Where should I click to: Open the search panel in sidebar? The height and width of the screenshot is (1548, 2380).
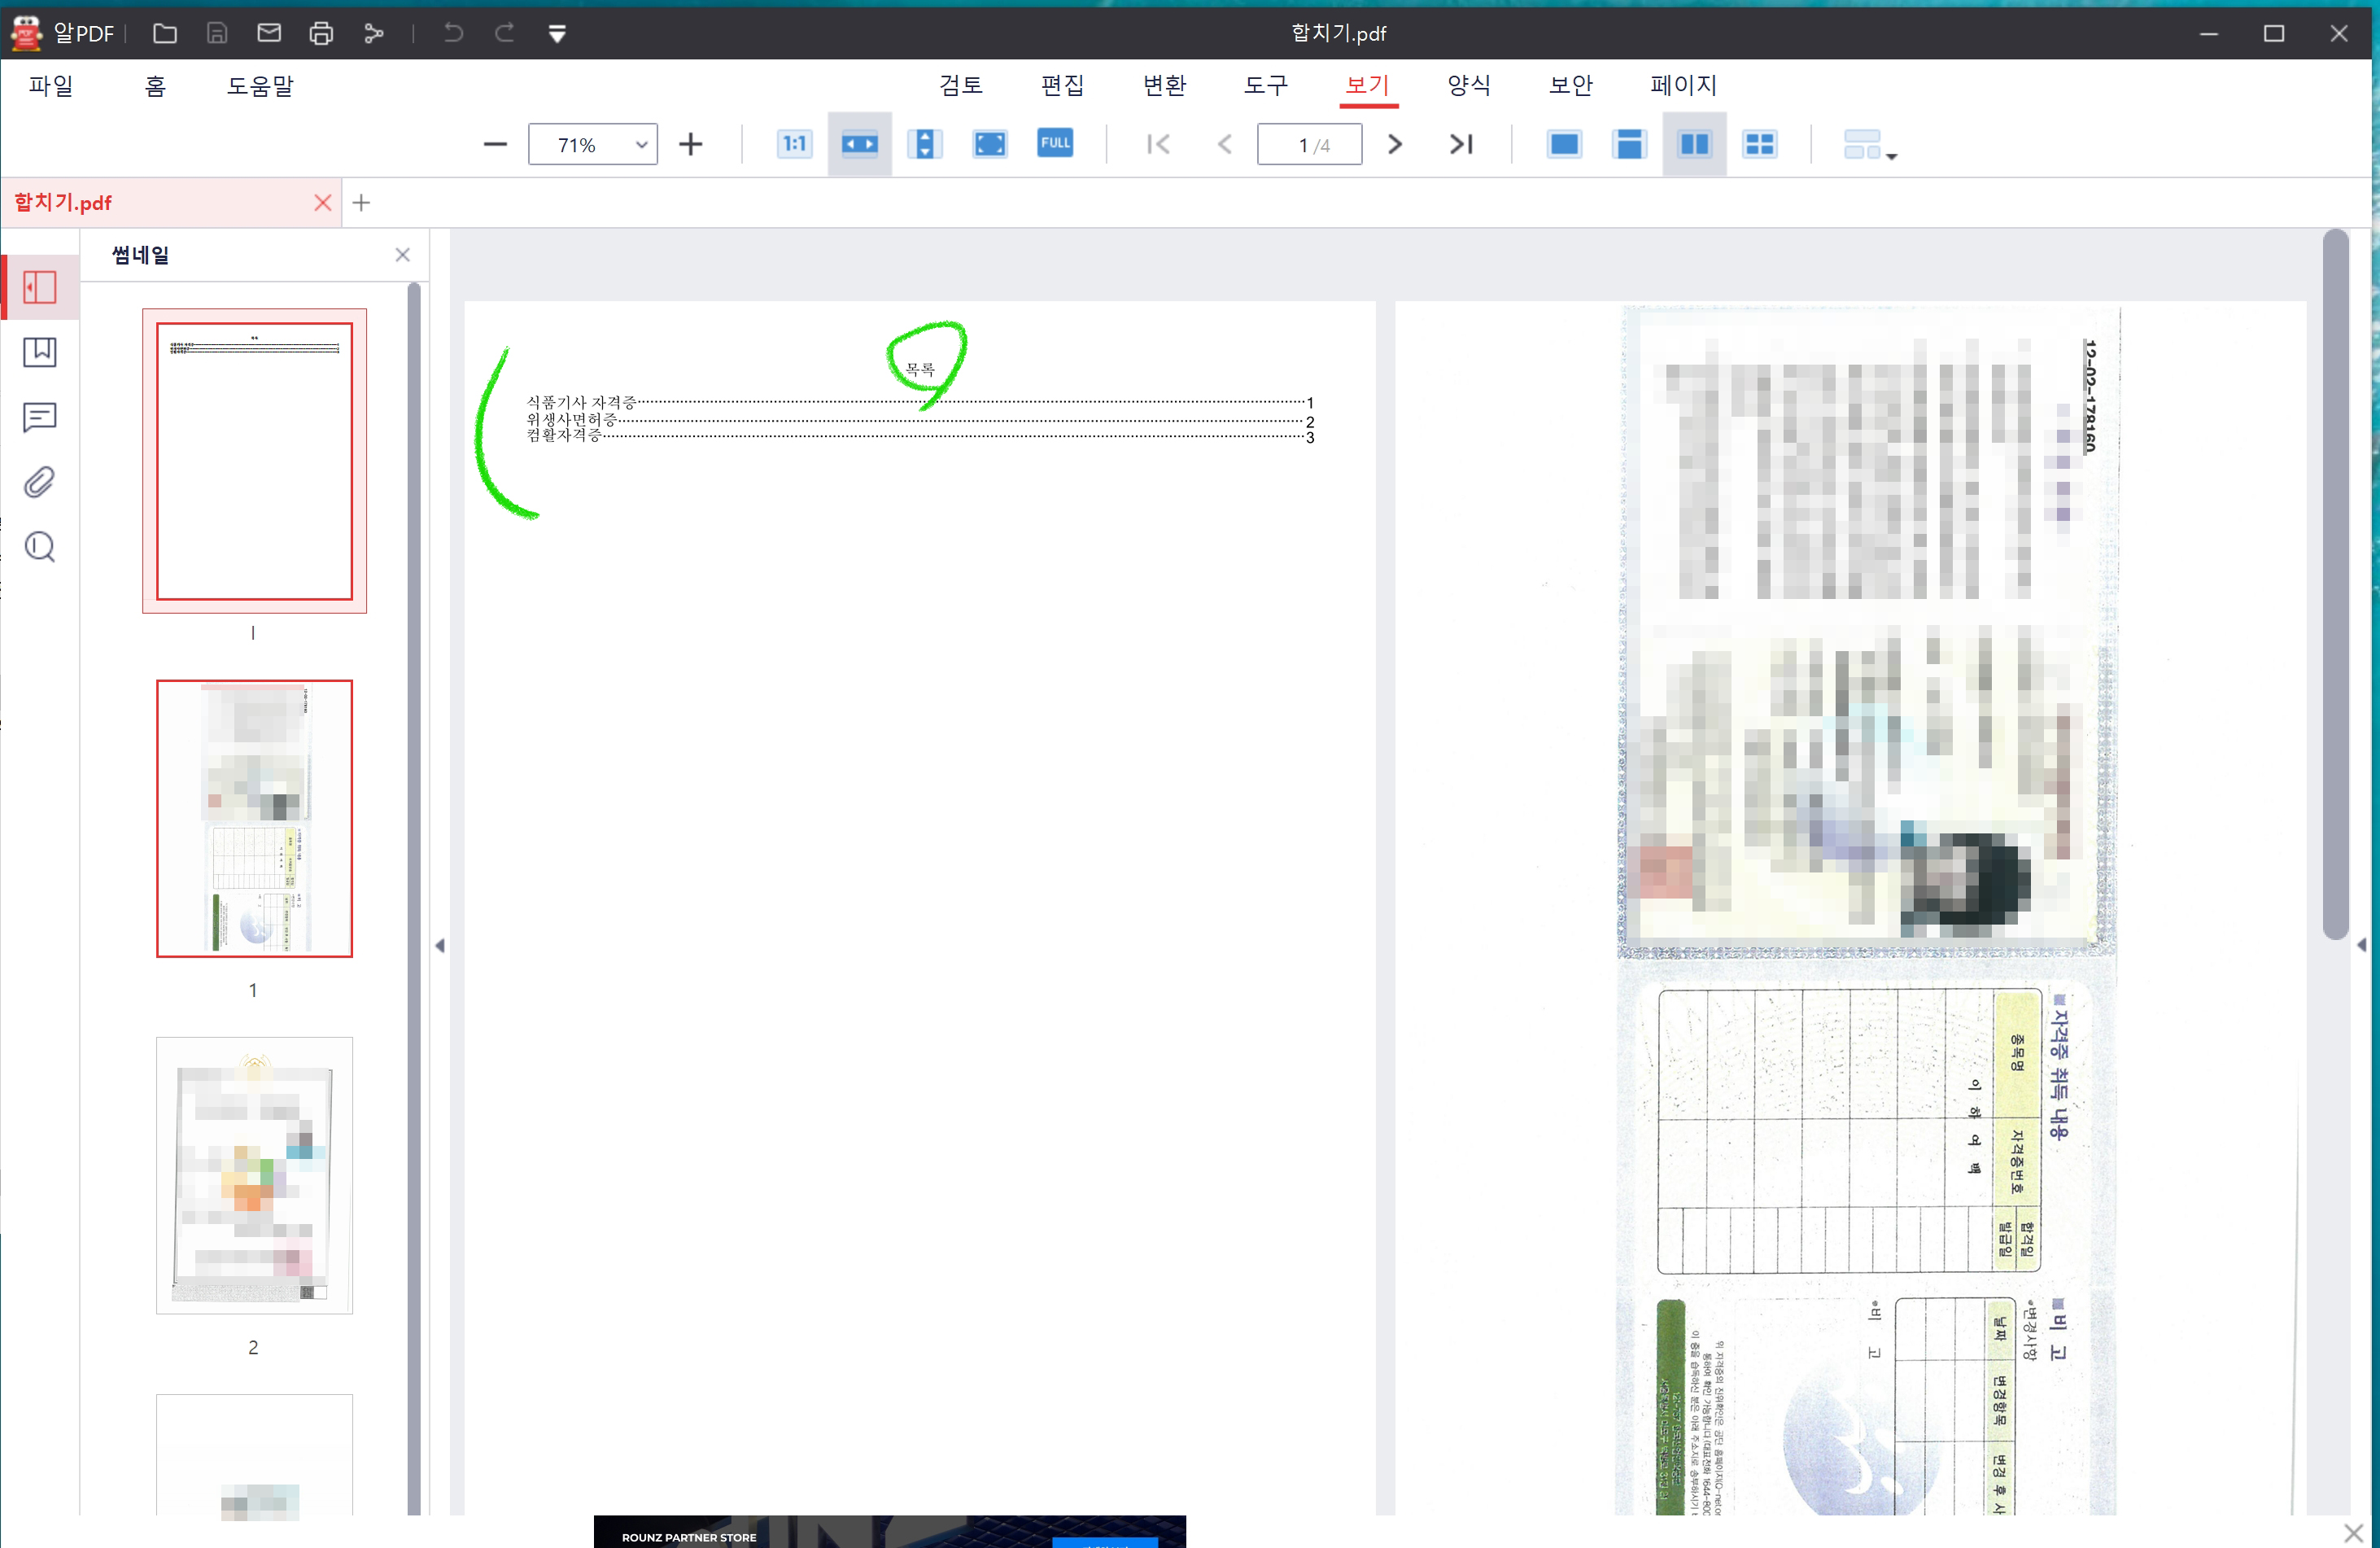click(x=39, y=547)
